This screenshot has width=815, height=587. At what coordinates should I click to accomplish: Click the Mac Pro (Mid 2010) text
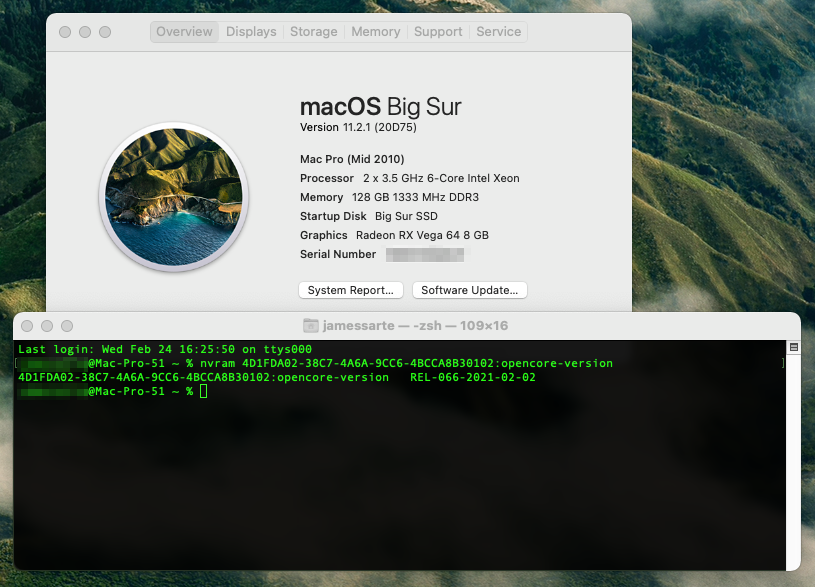(x=352, y=159)
